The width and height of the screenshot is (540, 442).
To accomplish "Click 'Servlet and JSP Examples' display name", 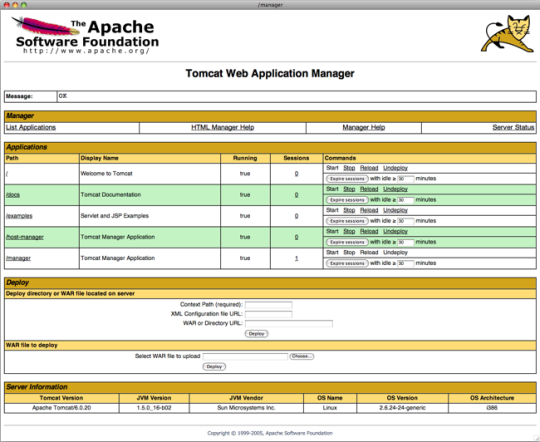I will click(x=115, y=216).
